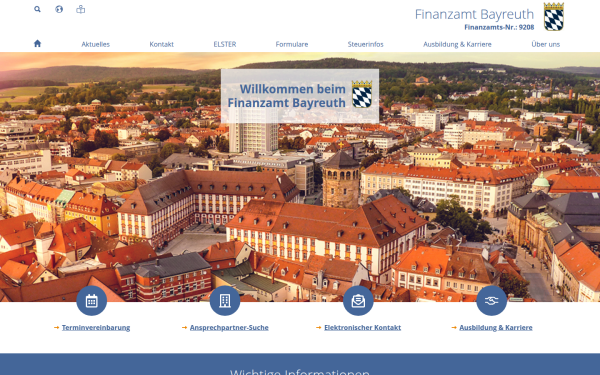Follow the Terminvereinbarung link
The height and width of the screenshot is (375, 600).
click(96, 328)
